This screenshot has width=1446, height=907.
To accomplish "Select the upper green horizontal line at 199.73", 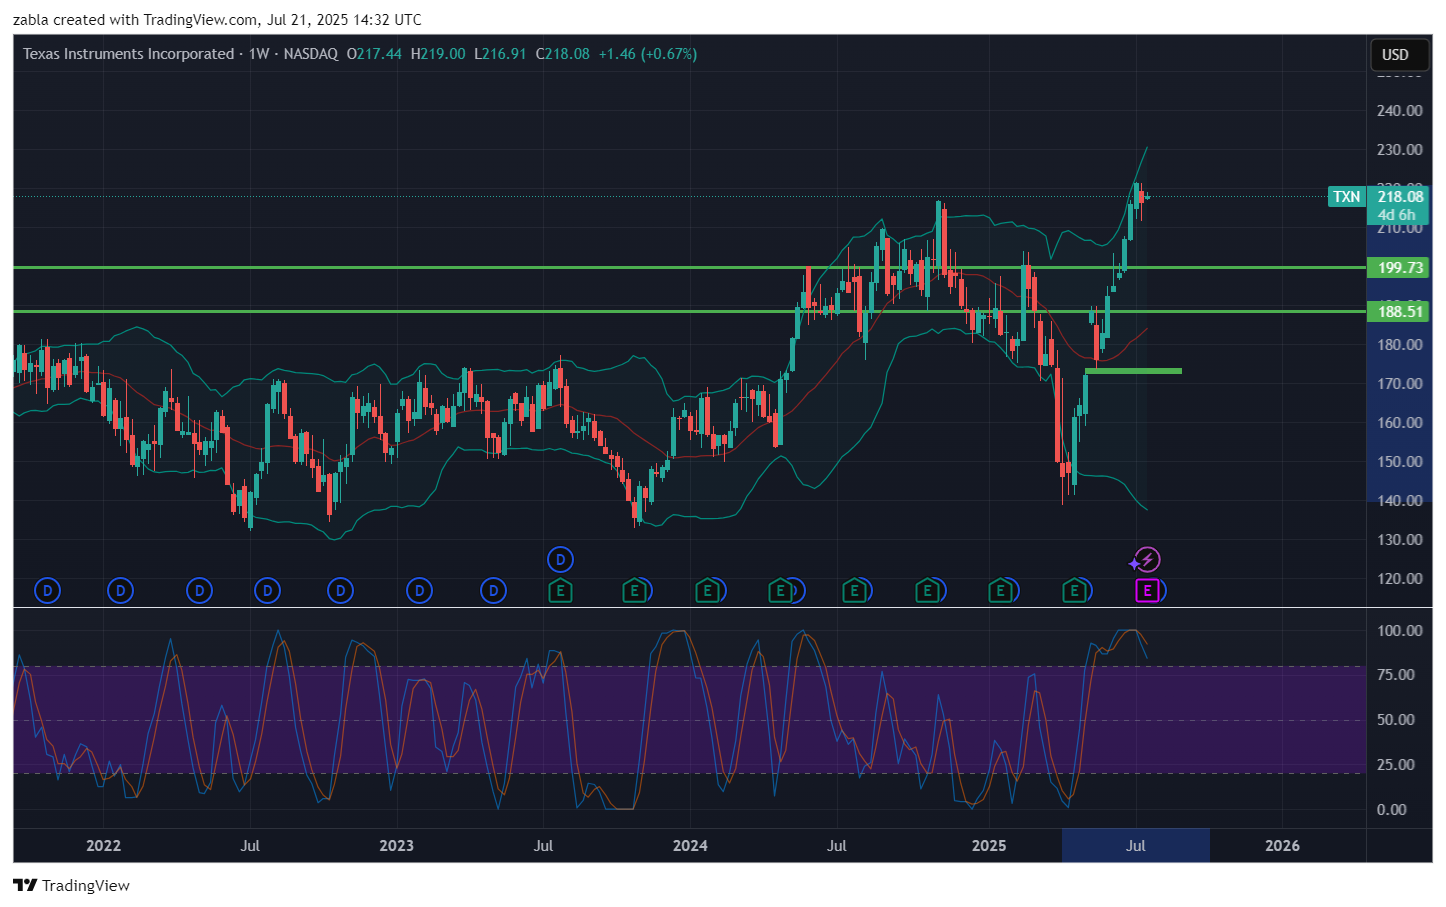I will (689, 268).
